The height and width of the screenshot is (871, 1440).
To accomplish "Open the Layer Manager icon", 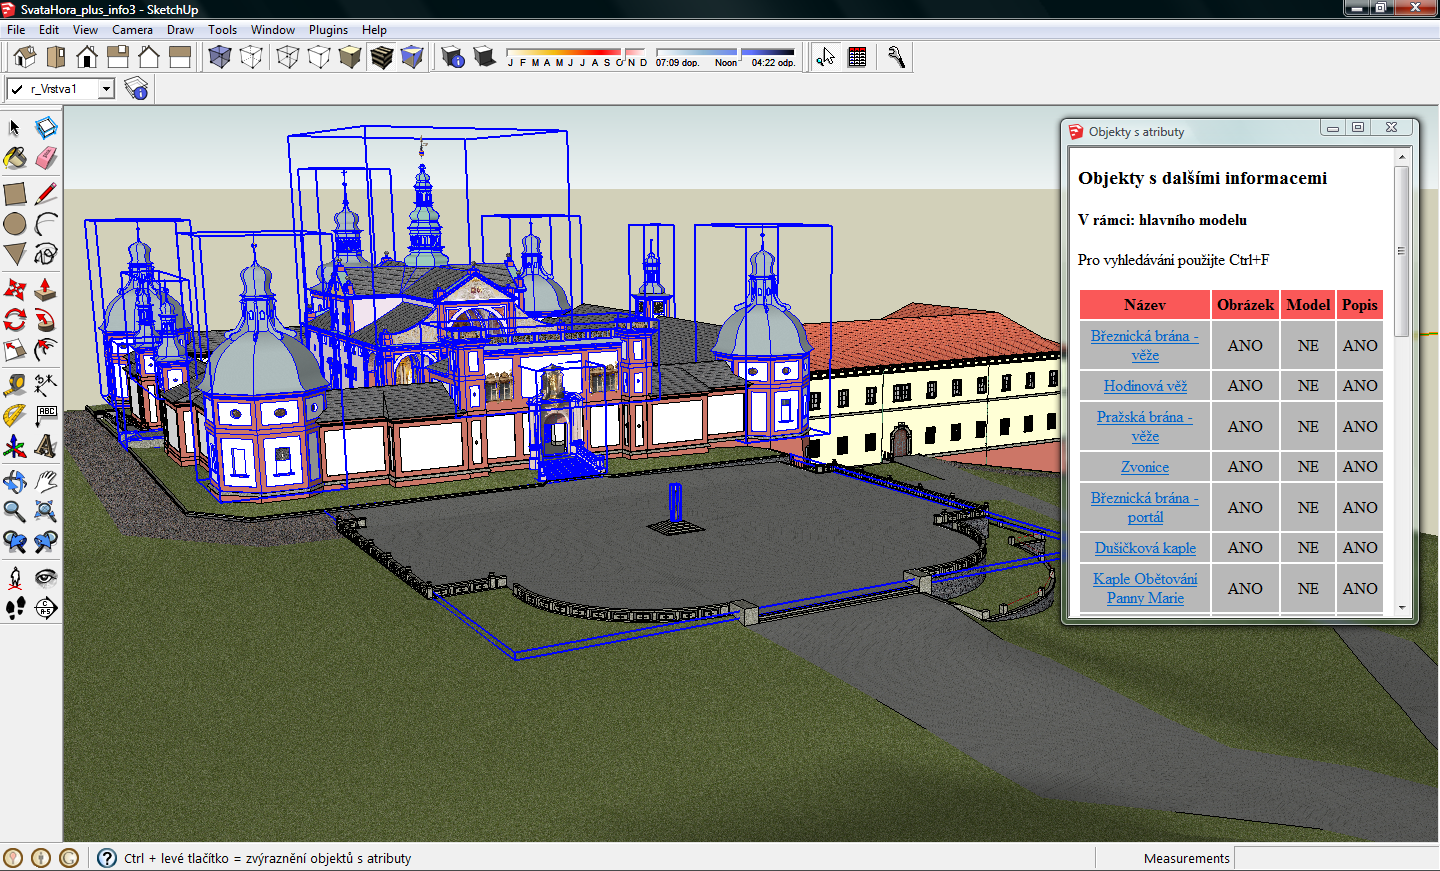I will [x=137, y=89].
